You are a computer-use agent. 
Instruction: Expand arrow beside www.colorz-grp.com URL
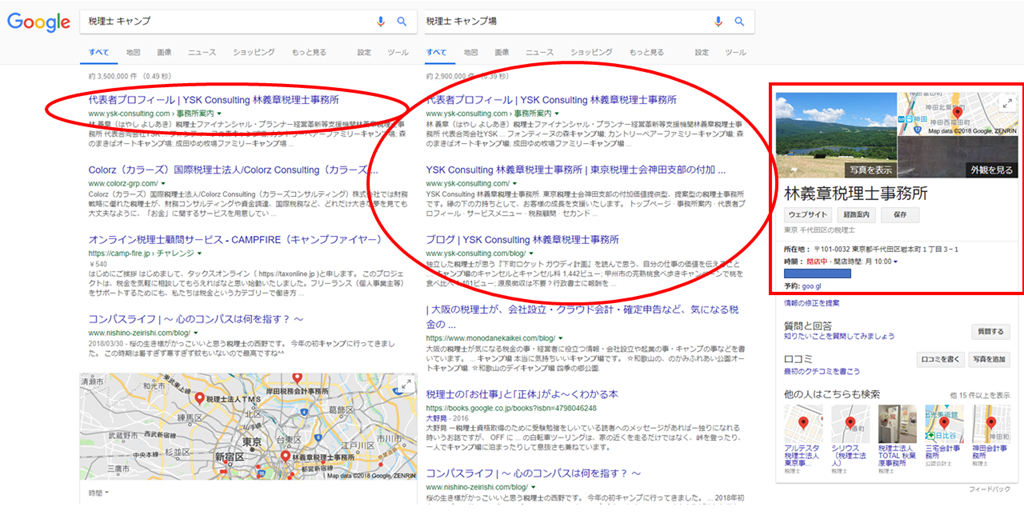pyautogui.click(x=163, y=183)
